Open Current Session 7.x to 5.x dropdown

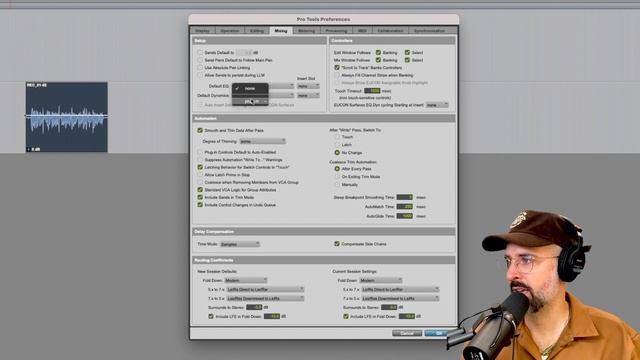pos(400,298)
